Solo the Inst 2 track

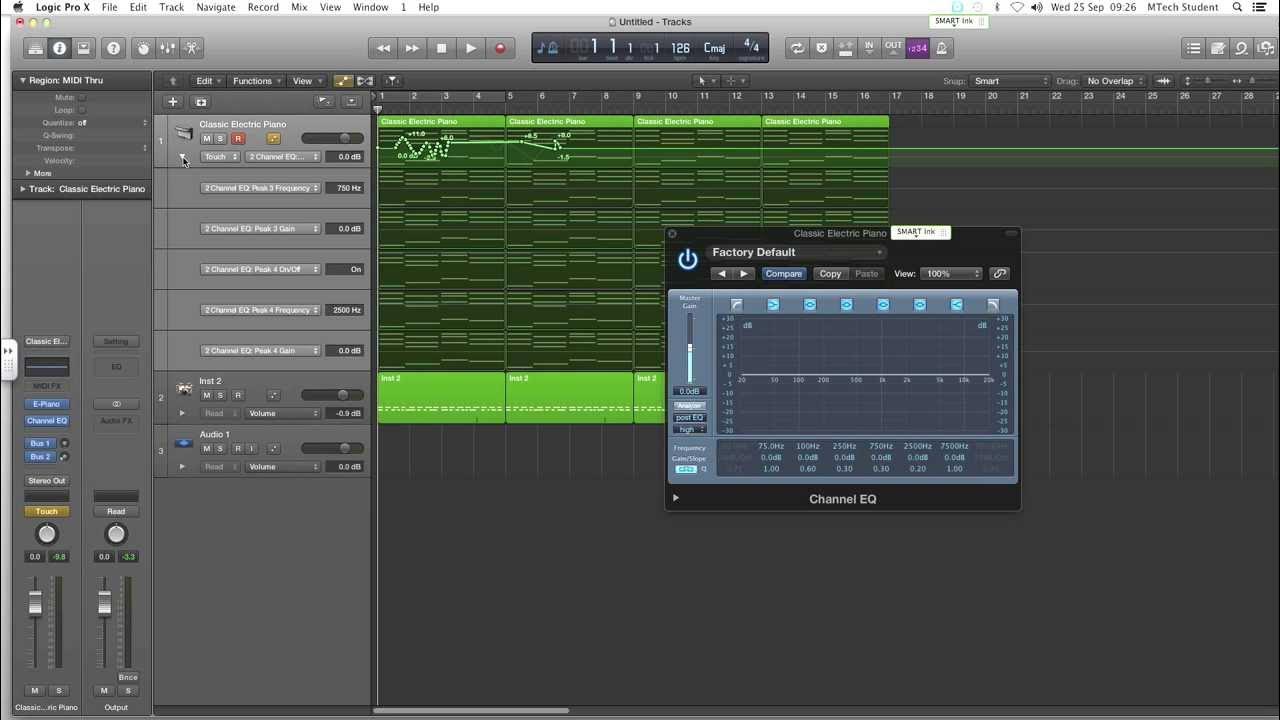click(220, 395)
